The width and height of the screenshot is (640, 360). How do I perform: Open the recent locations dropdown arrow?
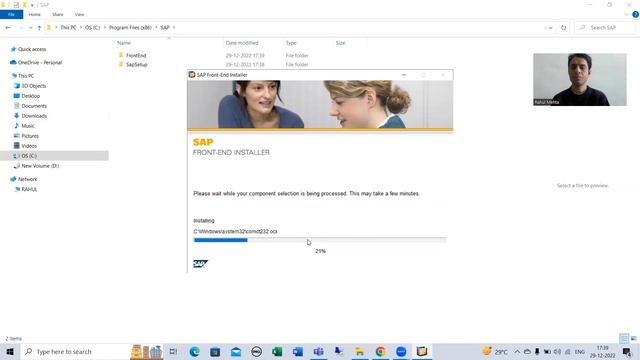(x=30, y=28)
